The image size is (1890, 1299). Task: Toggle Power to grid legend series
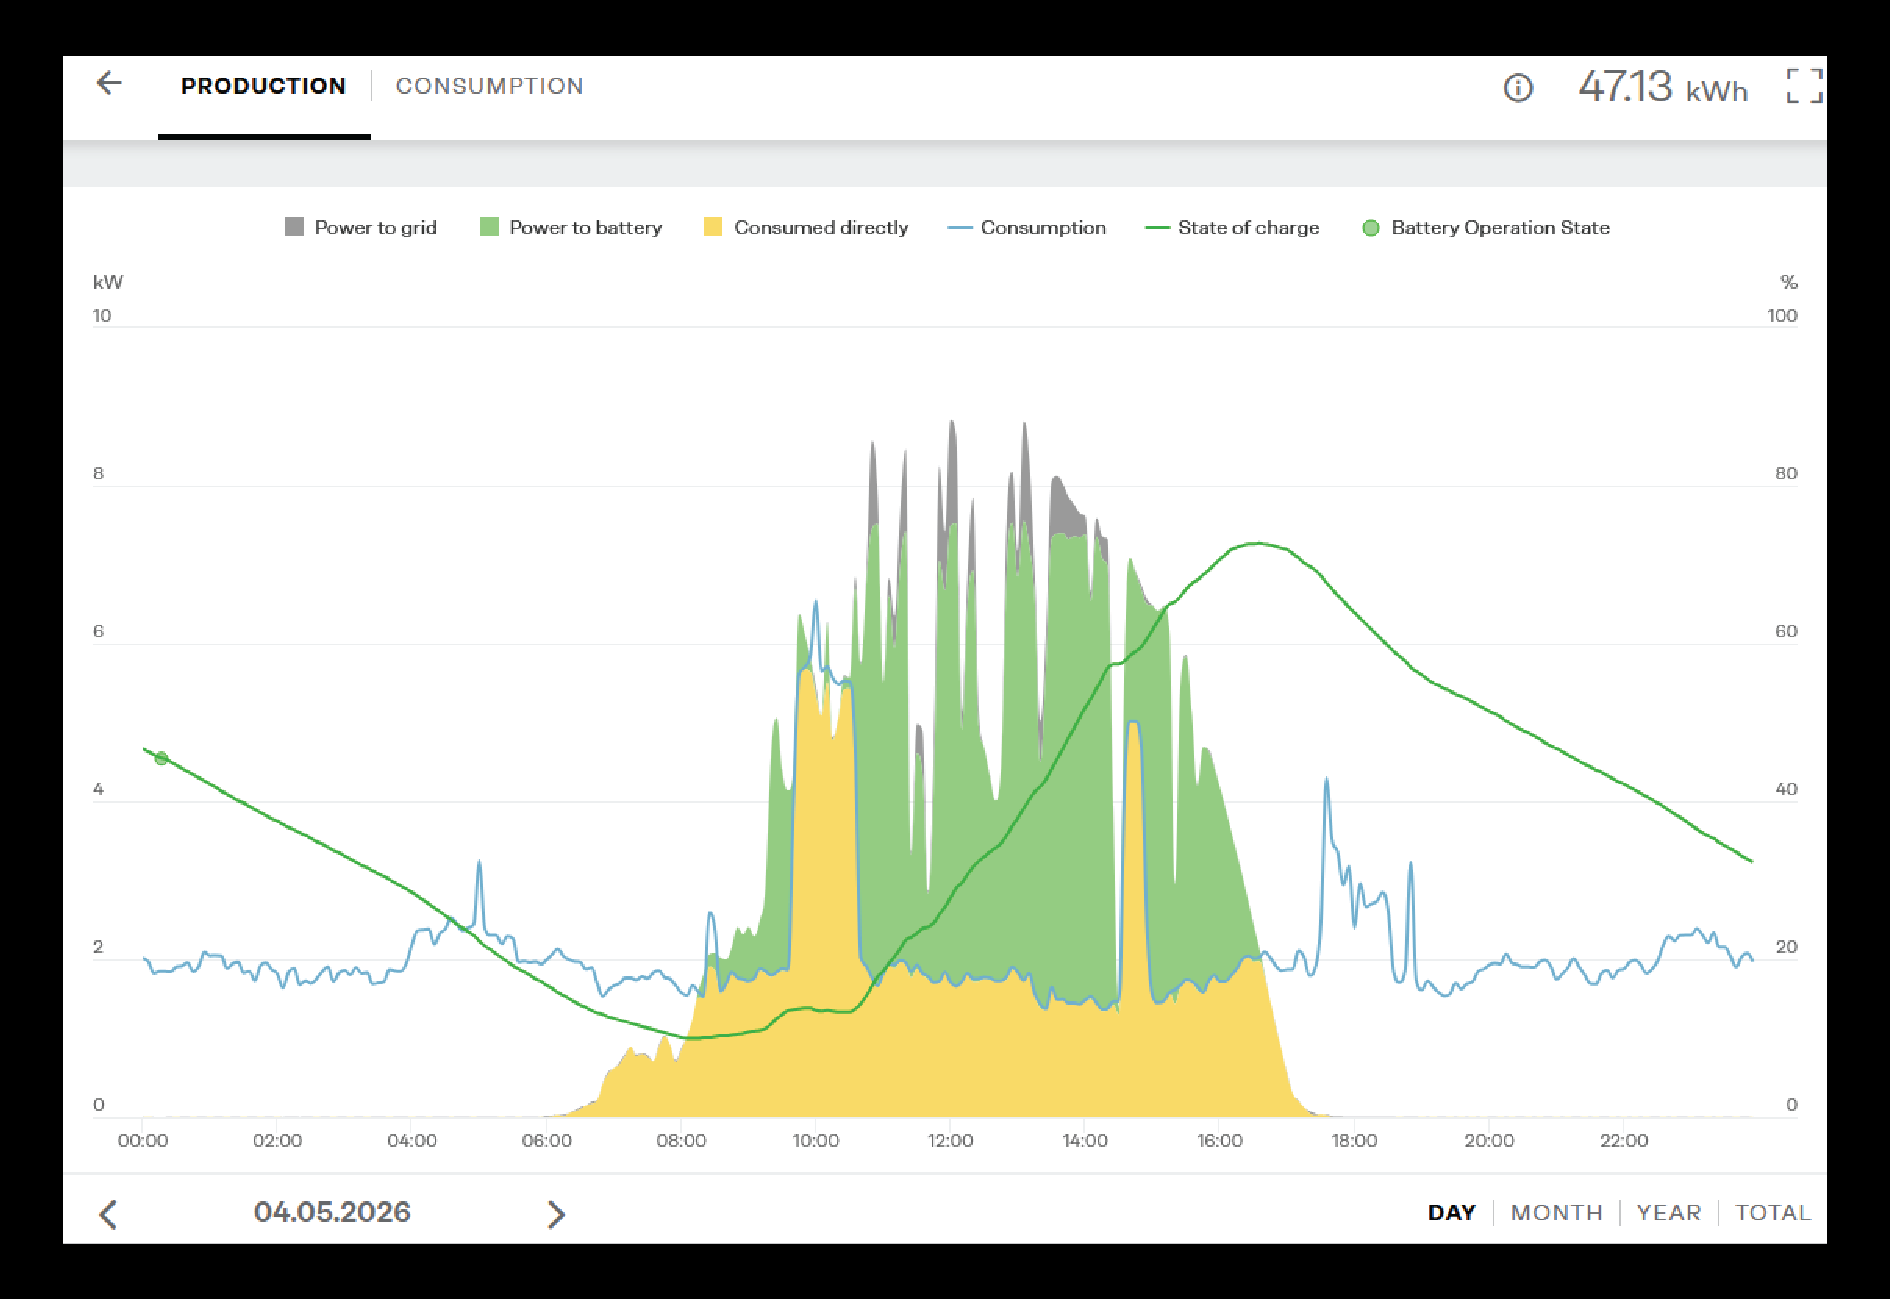click(x=361, y=227)
